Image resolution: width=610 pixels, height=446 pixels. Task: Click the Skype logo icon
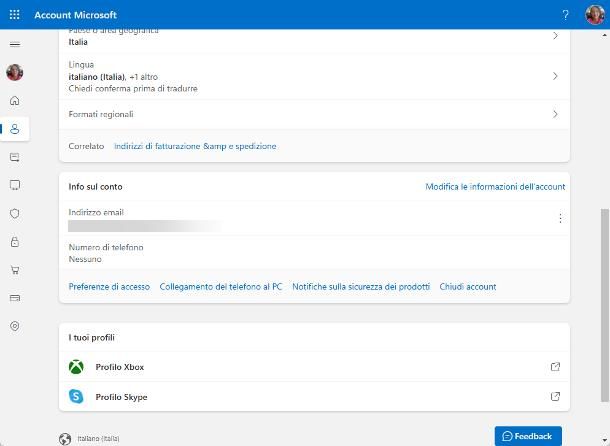click(x=76, y=397)
